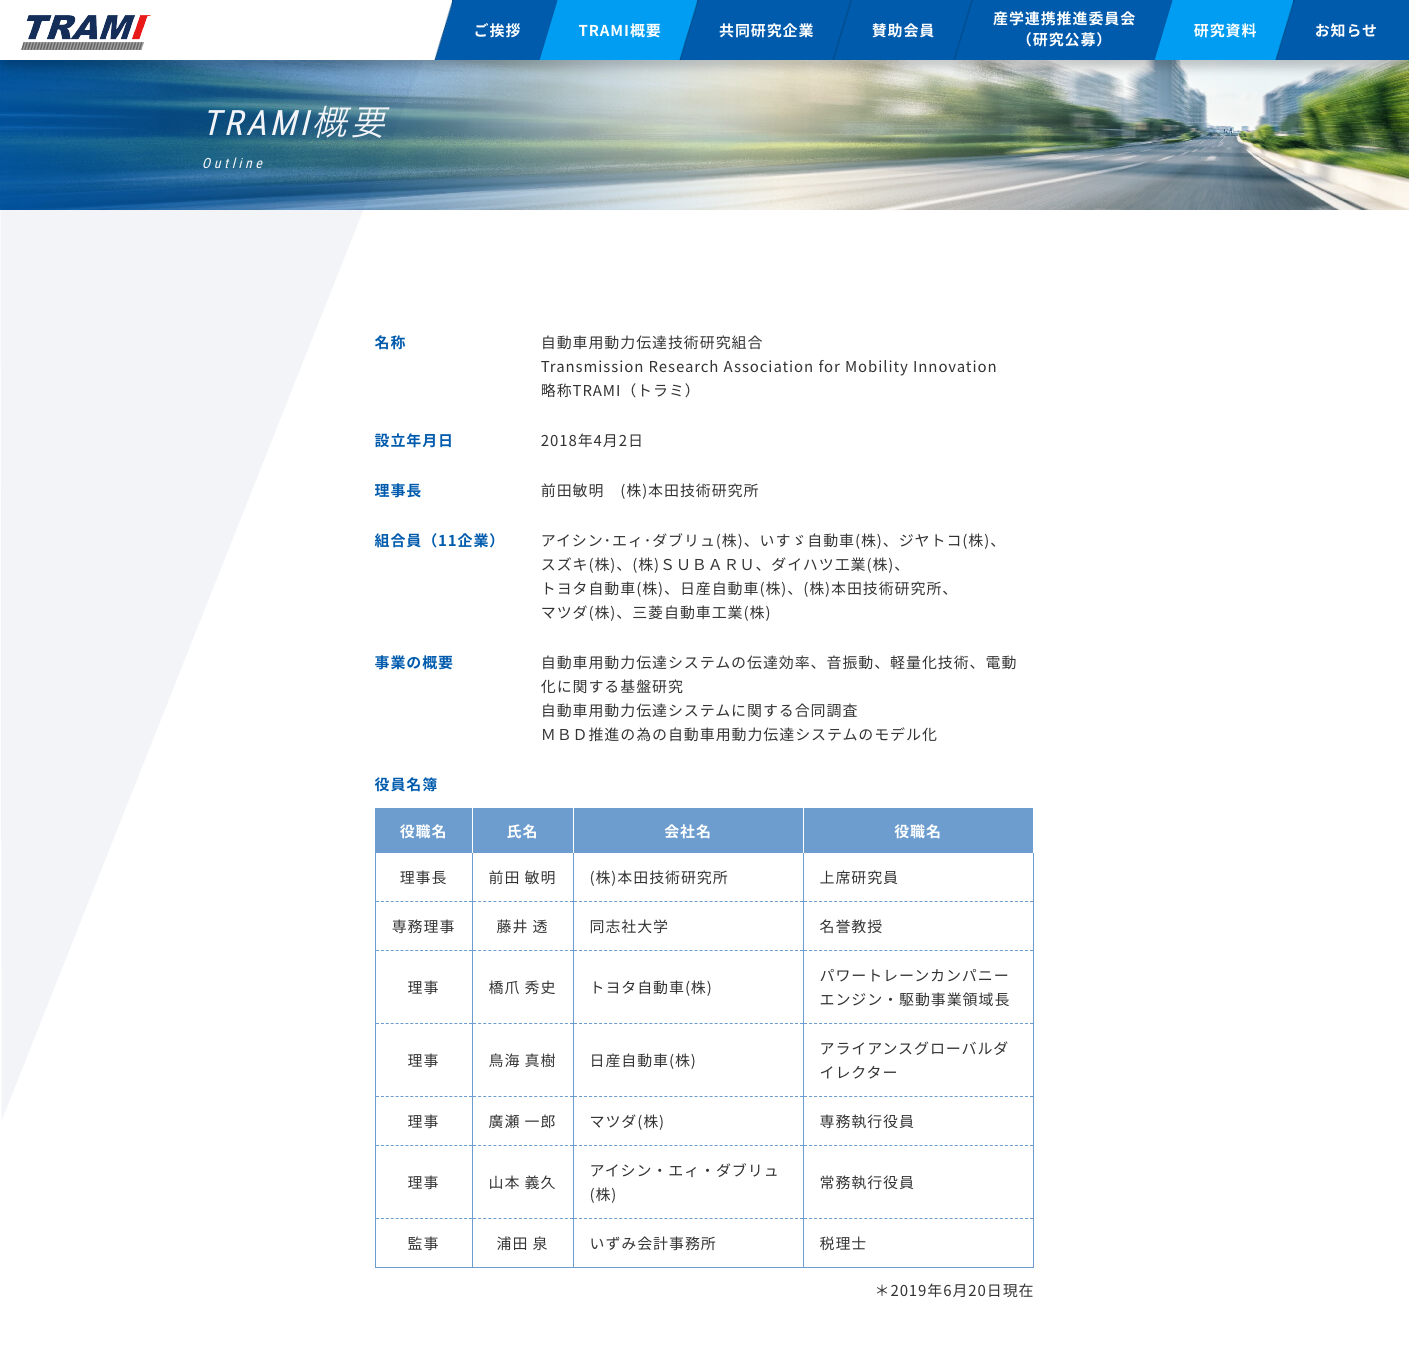This screenshot has height=1351, width=1409.
Task: Click the 氏名 column header
Action: click(x=522, y=831)
